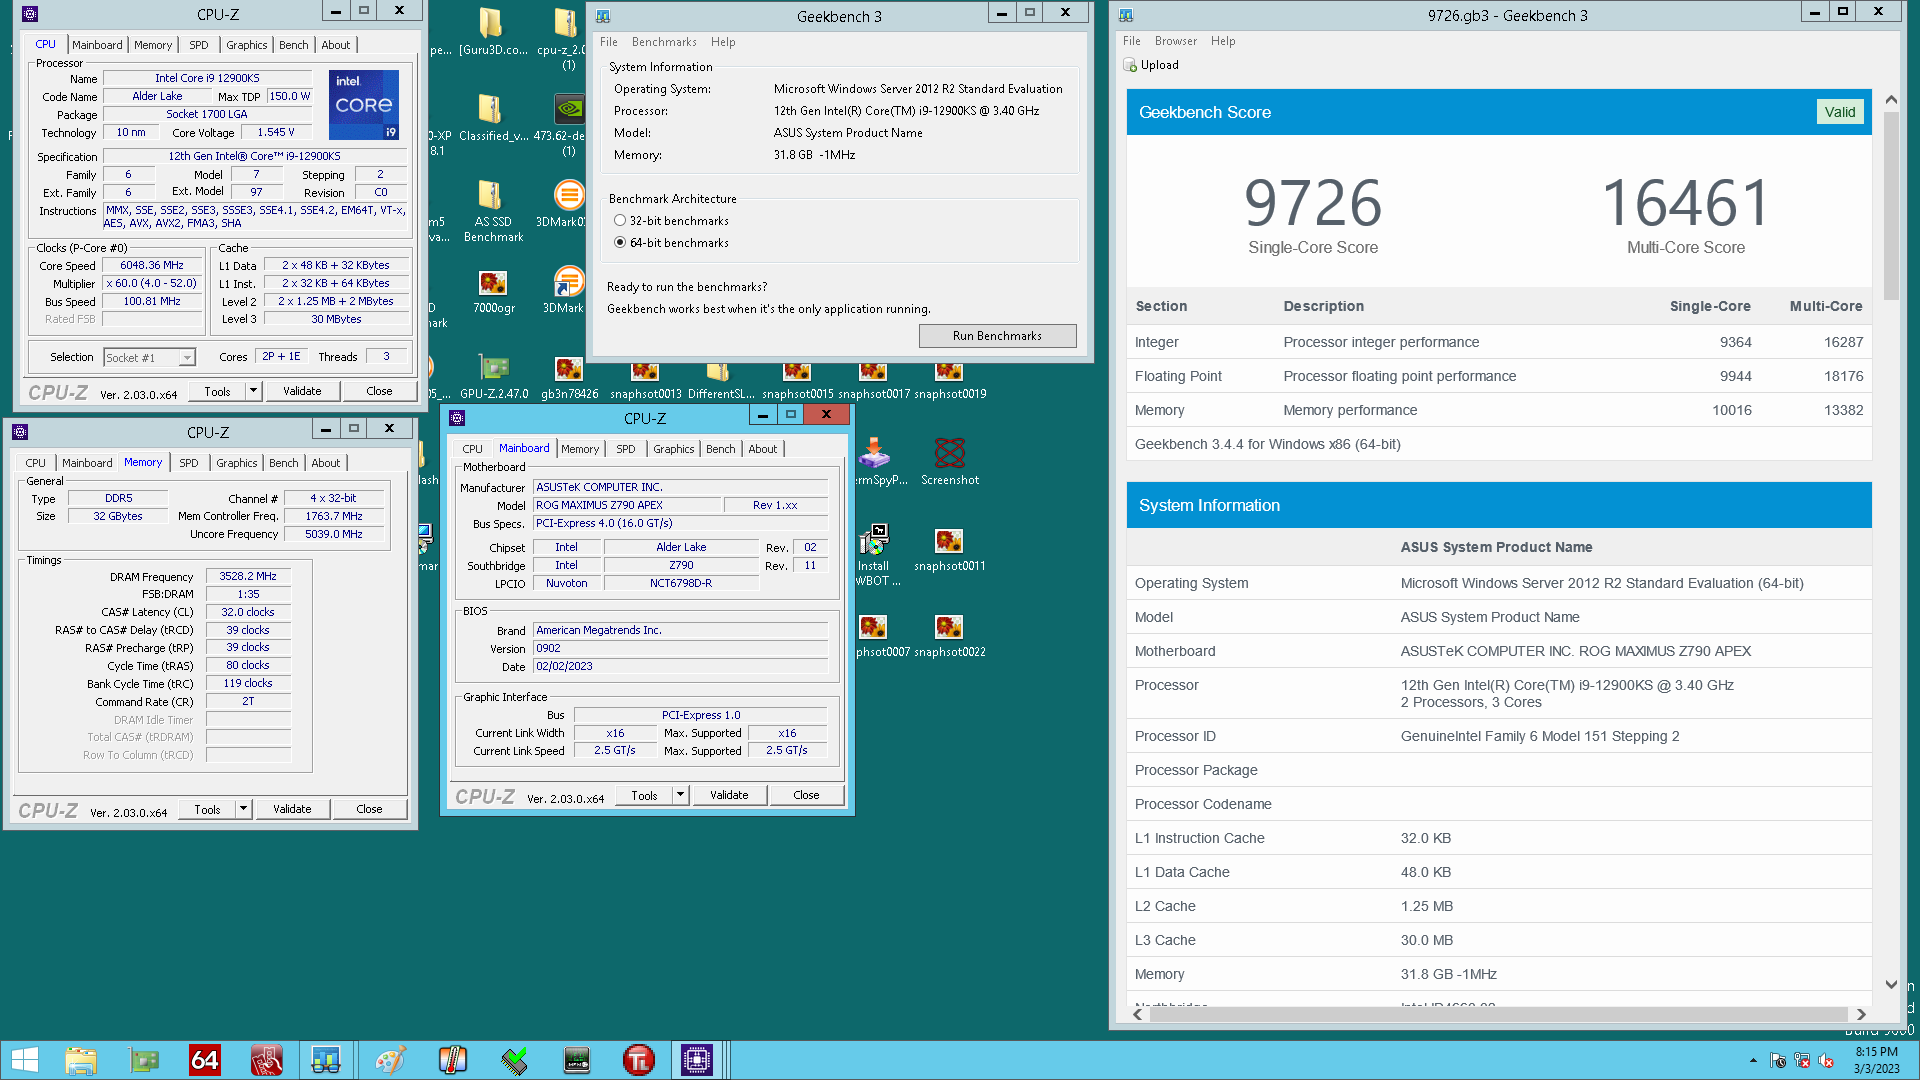This screenshot has height=1080, width=1920.
Task: Click vertical scrollbar in results window
Action: [1890, 205]
